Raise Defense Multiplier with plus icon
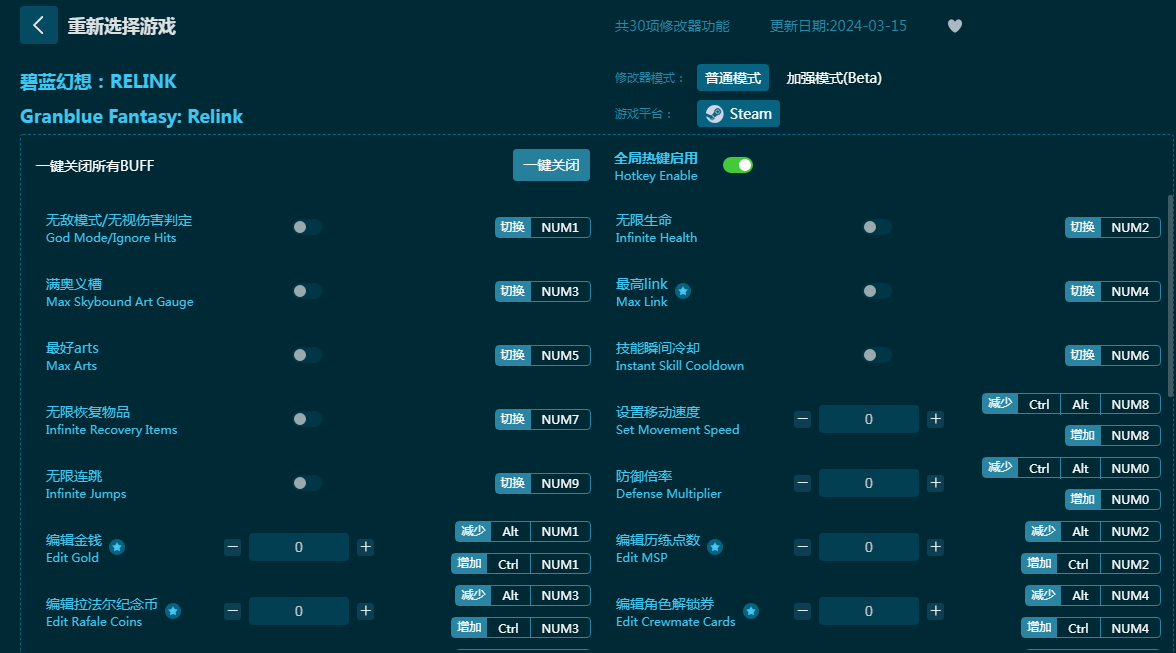Viewport: 1176px width, 653px height. (935, 483)
